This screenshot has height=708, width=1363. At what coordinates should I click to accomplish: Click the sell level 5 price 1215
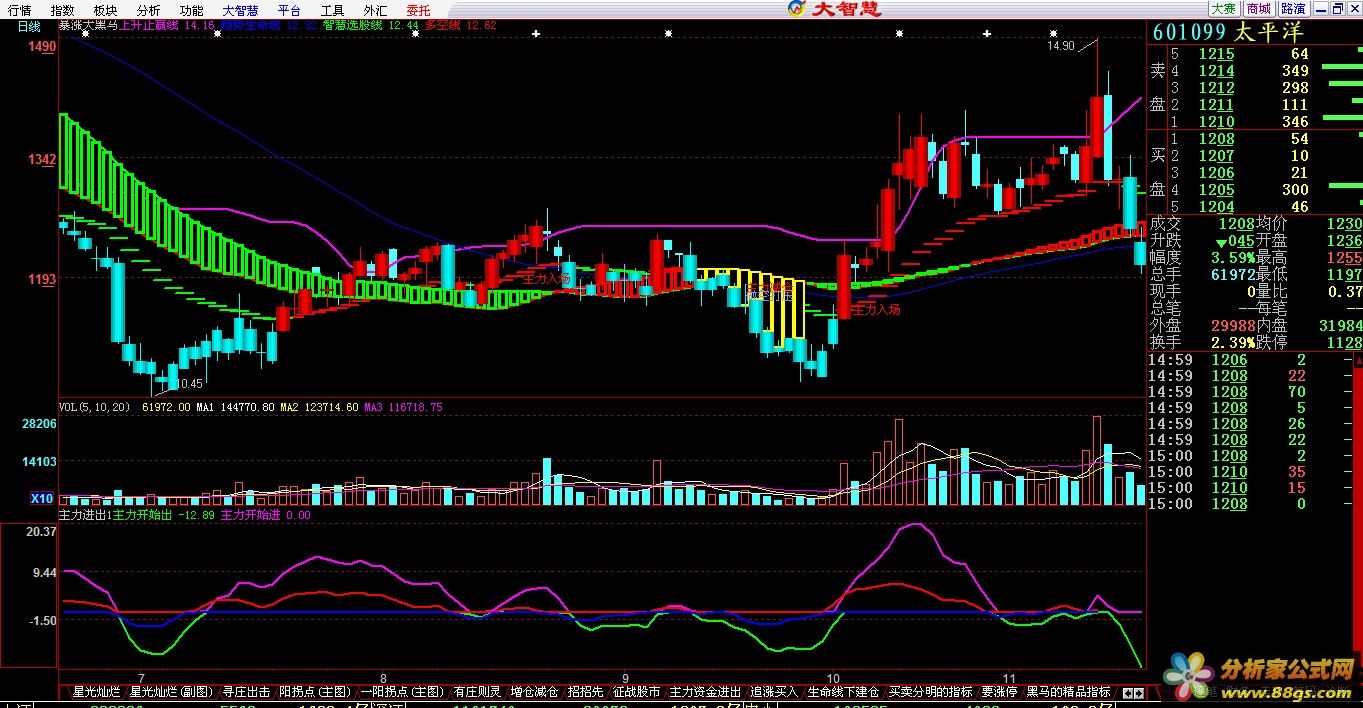tap(1217, 54)
